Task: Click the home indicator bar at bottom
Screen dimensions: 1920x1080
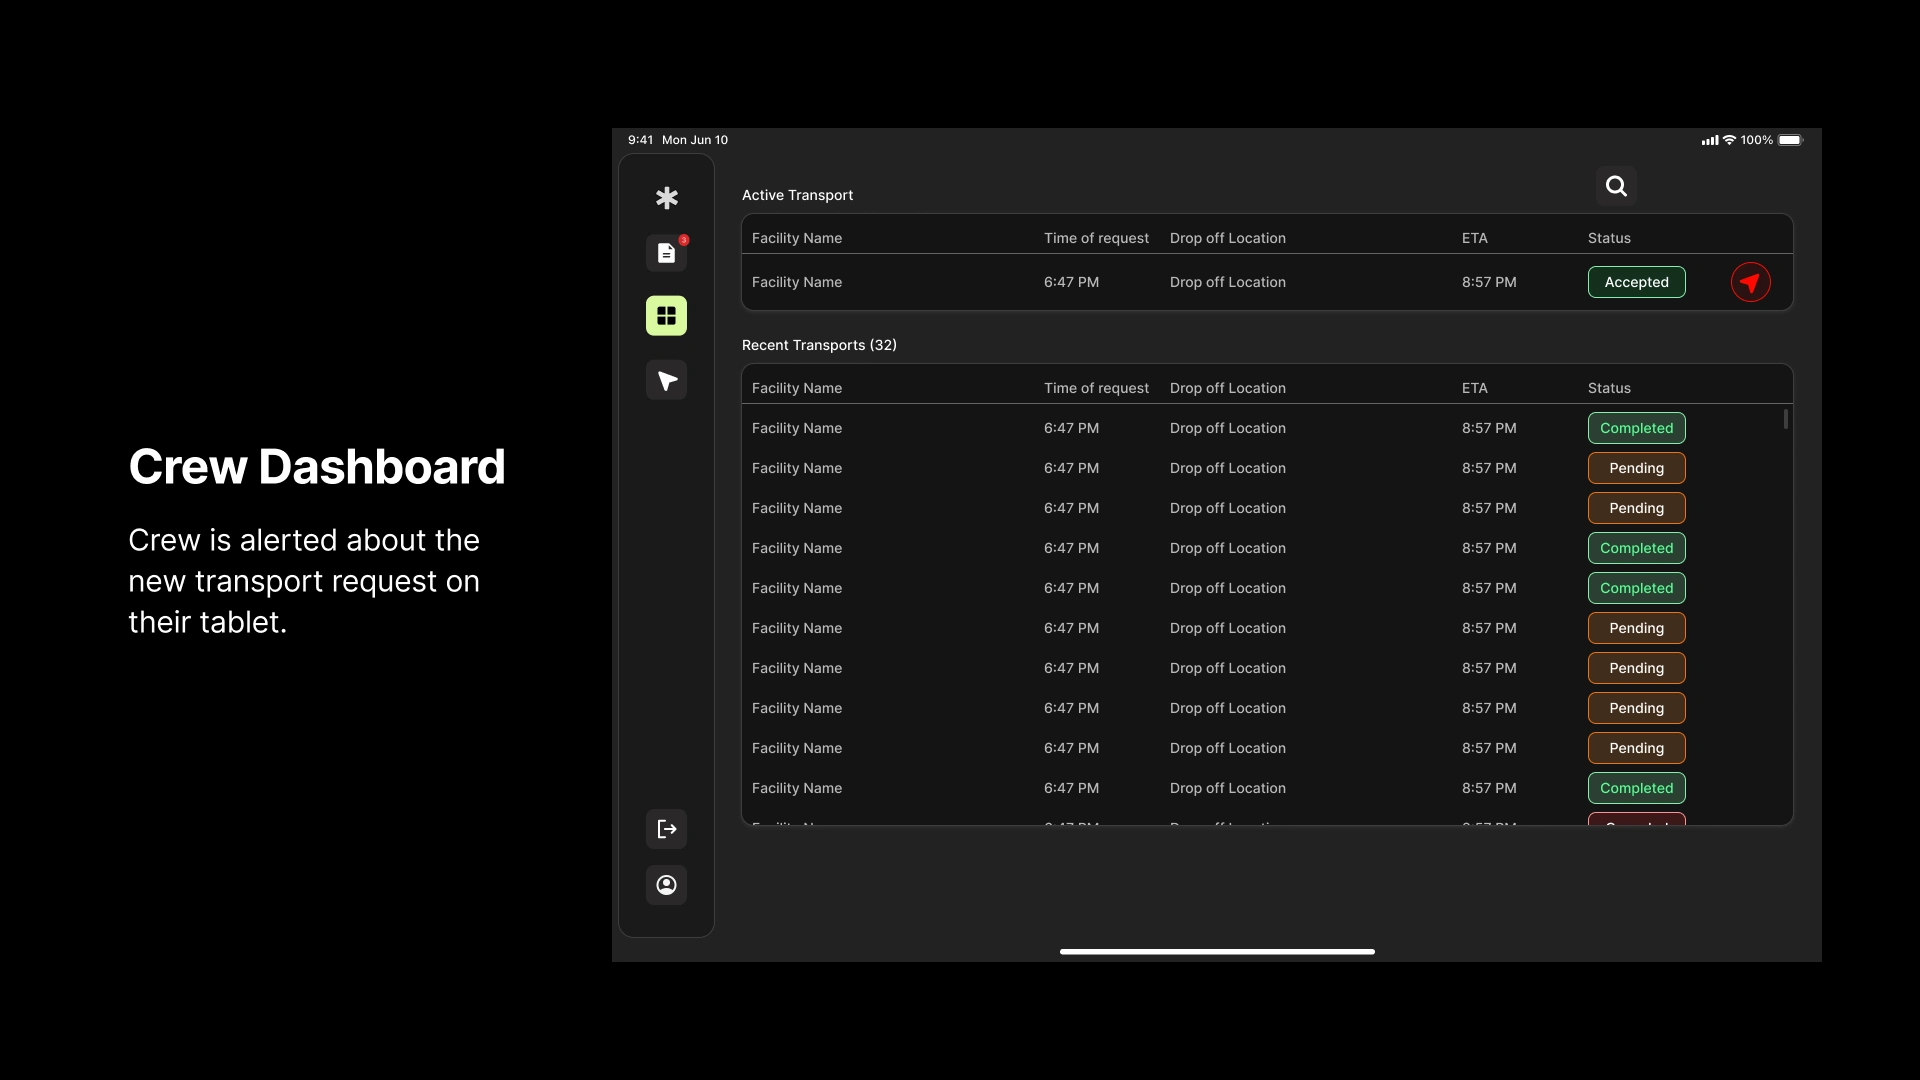Action: click(x=1217, y=951)
